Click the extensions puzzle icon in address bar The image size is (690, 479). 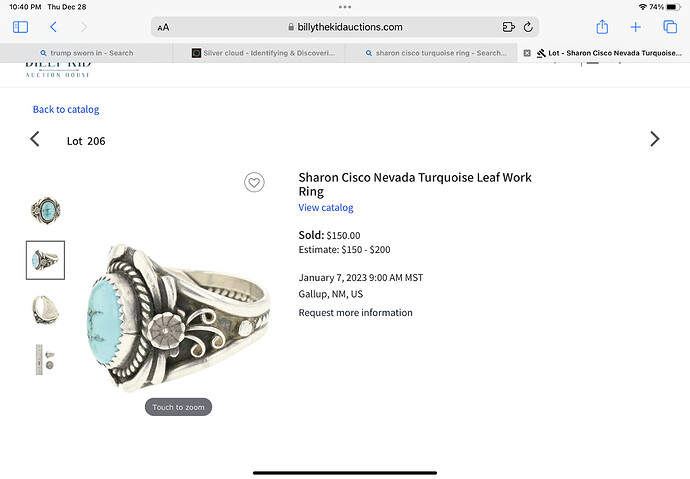pyautogui.click(x=508, y=27)
